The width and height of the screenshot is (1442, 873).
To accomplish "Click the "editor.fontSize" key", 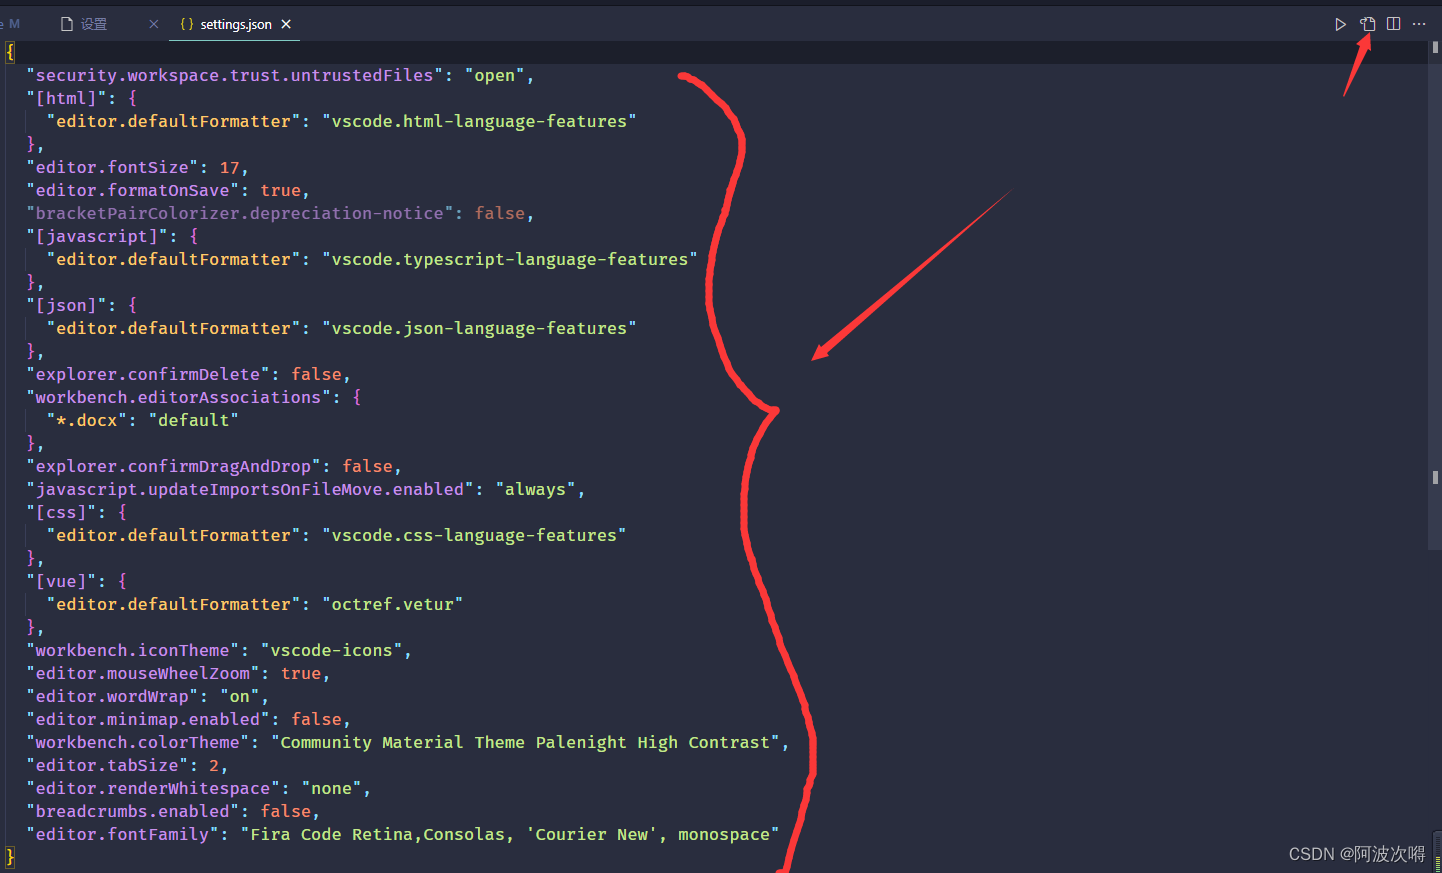I will pyautogui.click(x=112, y=167).
